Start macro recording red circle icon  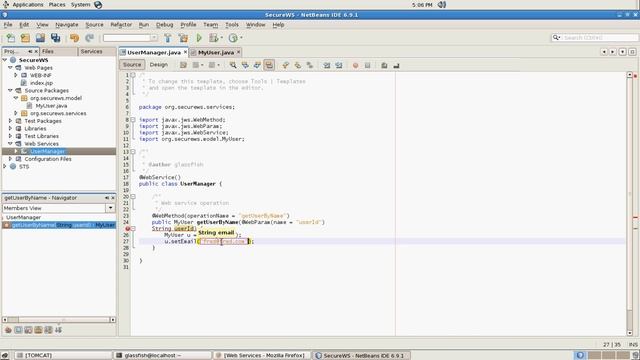tap(355, 65)
